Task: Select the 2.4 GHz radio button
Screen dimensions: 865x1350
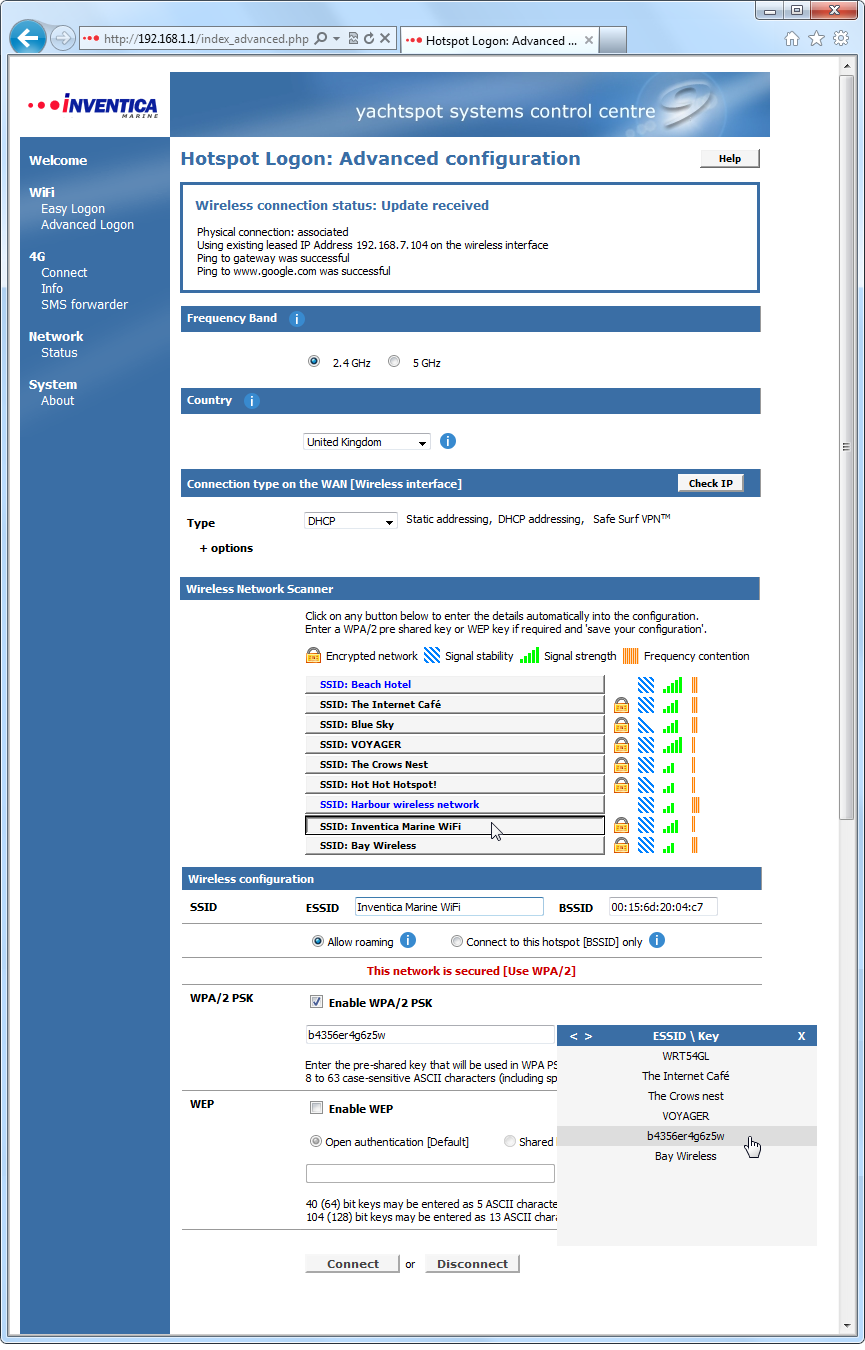Action: pyautogui.click(x=314, y=362)
